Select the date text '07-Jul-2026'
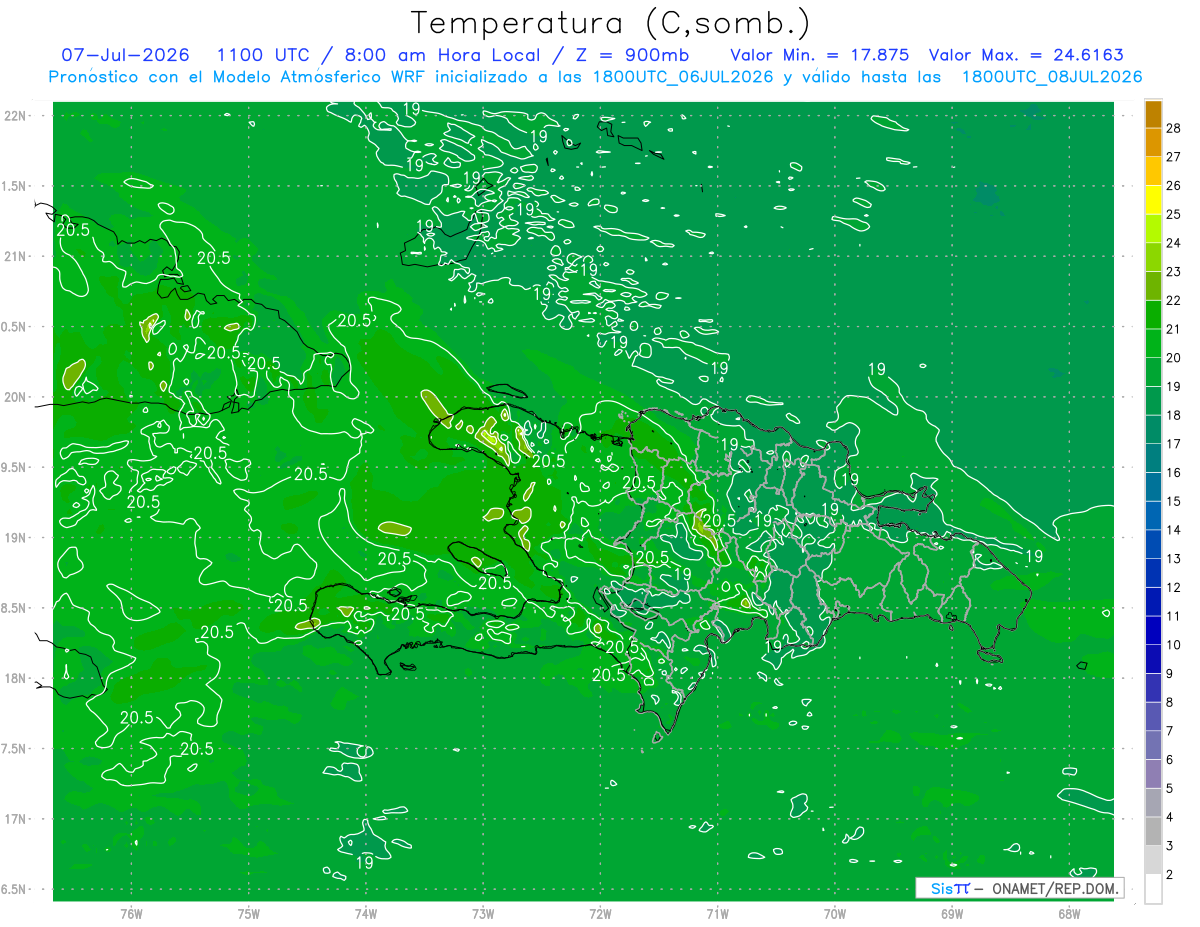This screenshot has height=927, width=1200. click(126, 55)
